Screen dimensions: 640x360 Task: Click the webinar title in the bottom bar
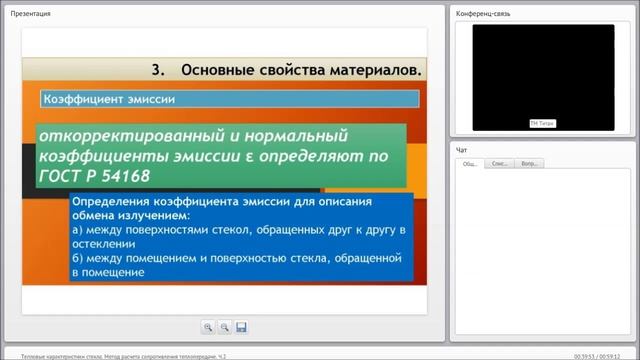click(x=123, y=356)
